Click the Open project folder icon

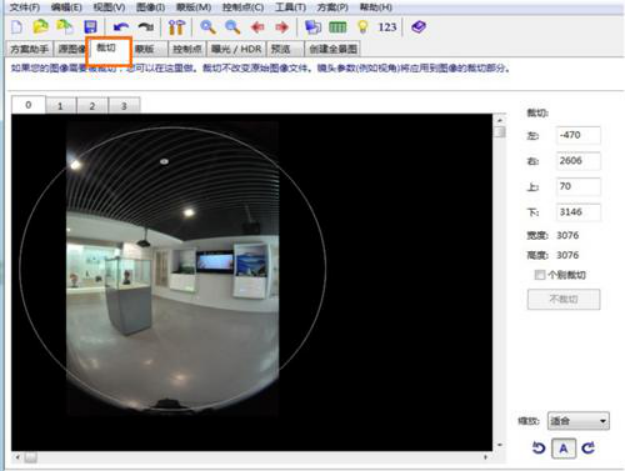click(x=40, y=27)
